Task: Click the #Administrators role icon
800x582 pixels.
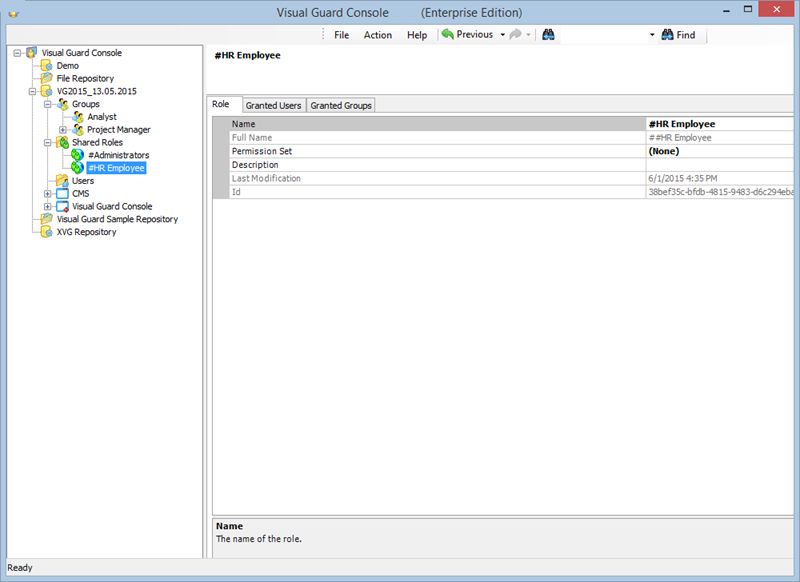Action: [78, 155]
